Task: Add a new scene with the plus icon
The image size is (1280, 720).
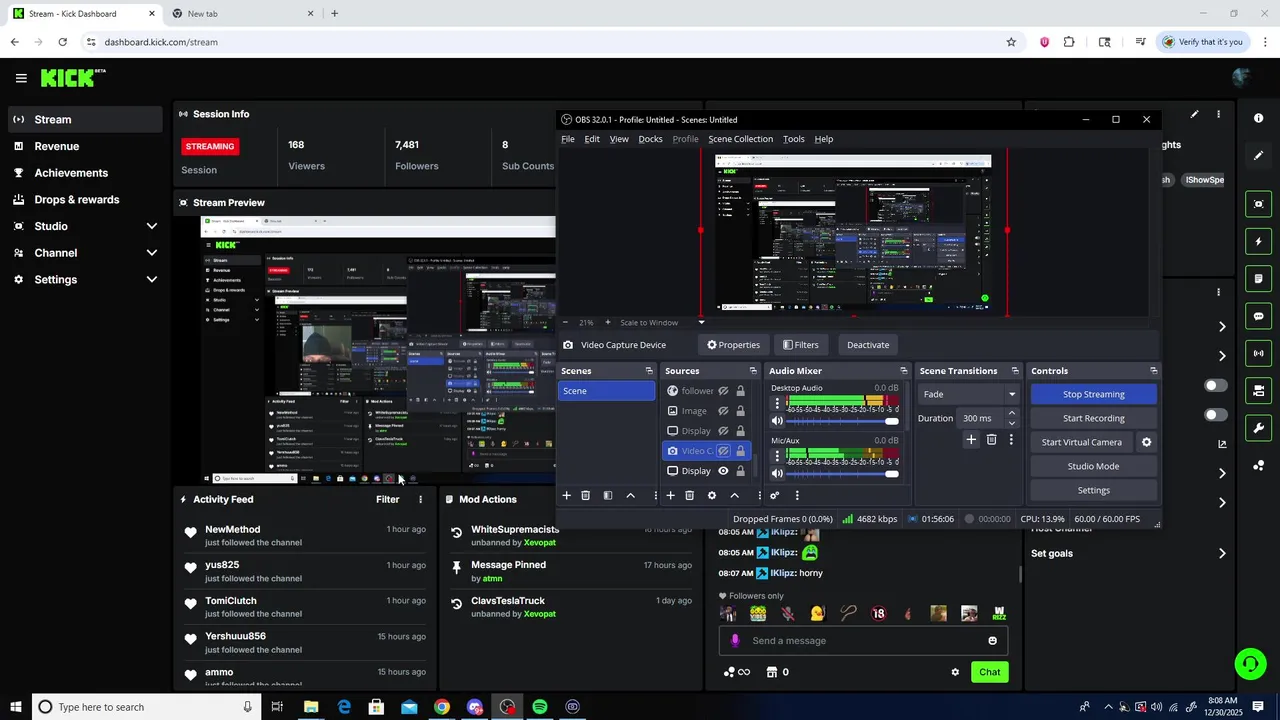Action: coord(566,495)
